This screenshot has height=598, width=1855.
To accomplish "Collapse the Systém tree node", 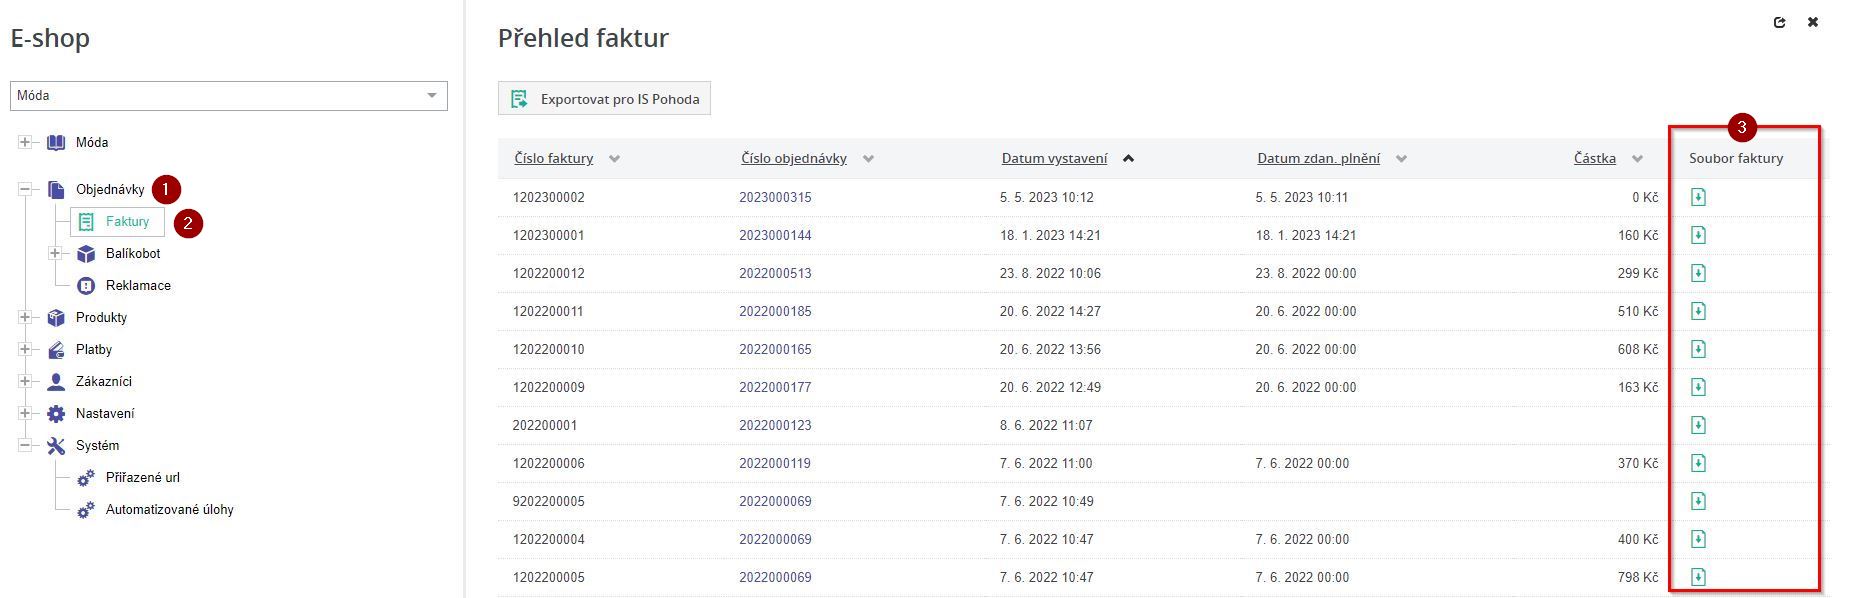I will 25,446.
